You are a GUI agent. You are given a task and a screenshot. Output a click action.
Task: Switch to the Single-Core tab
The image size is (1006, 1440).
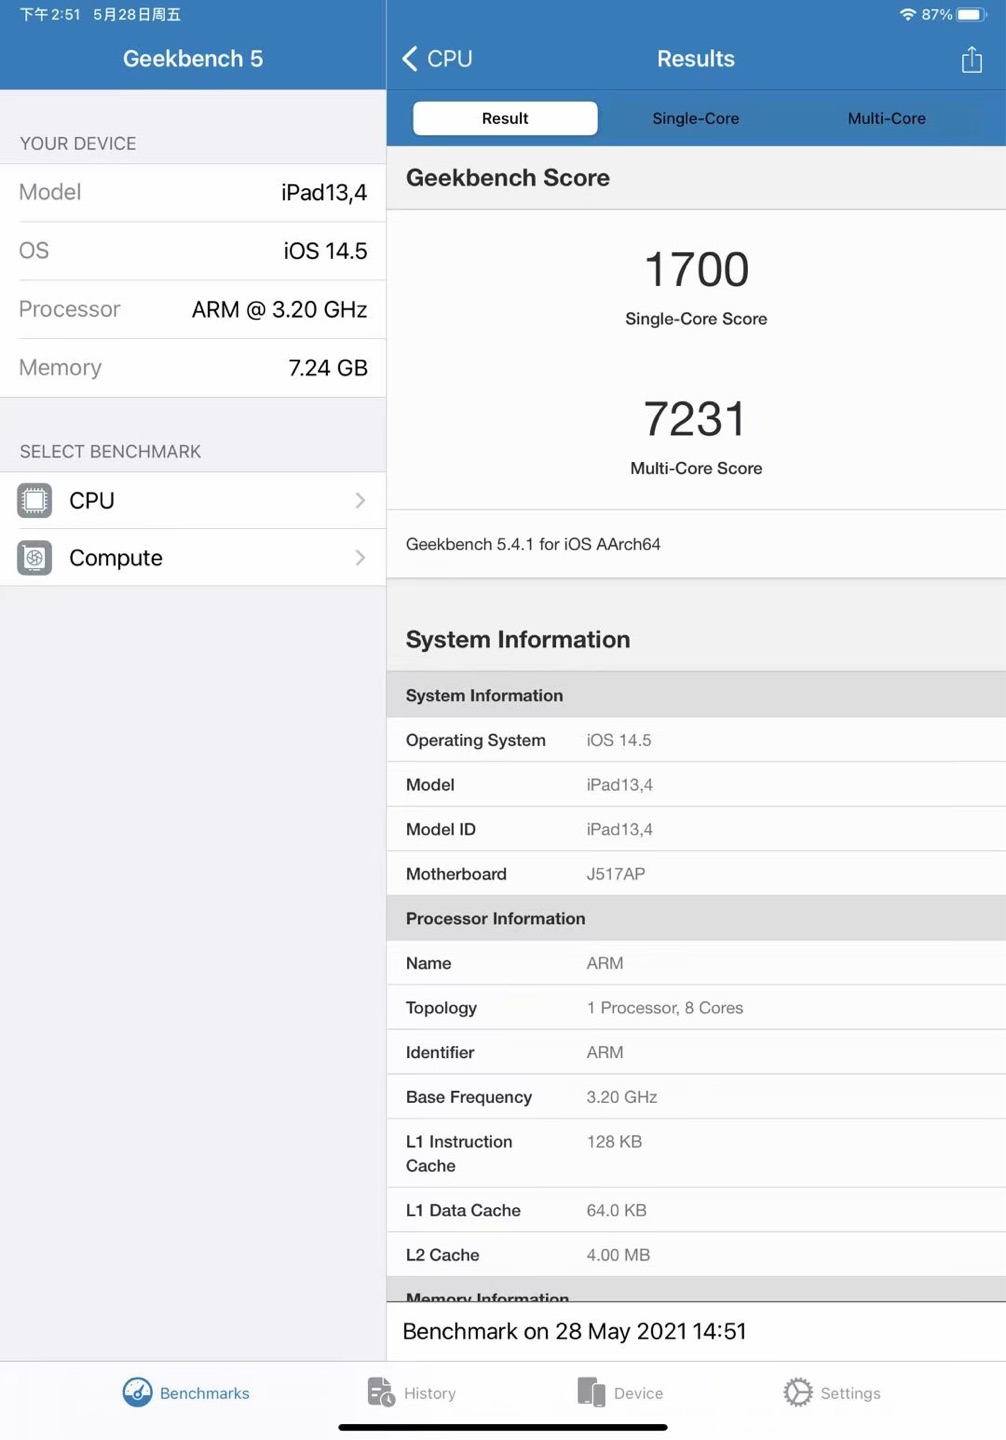[x=695, y=118]
